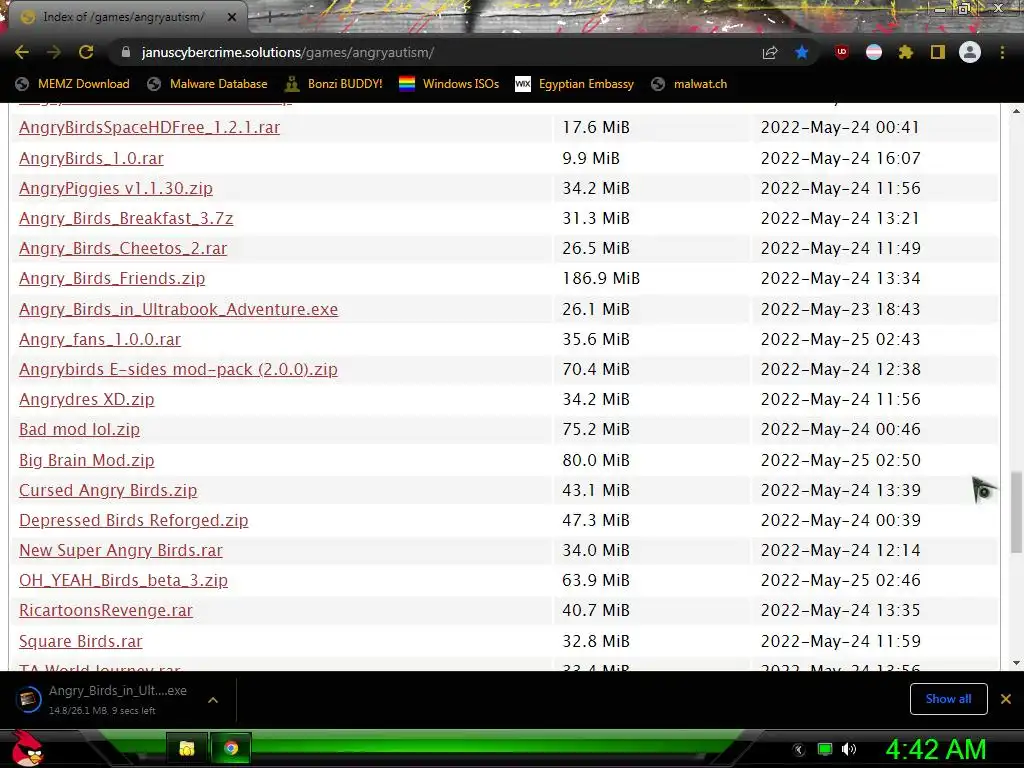Click the blue bookmark star icon

point(802,53)
